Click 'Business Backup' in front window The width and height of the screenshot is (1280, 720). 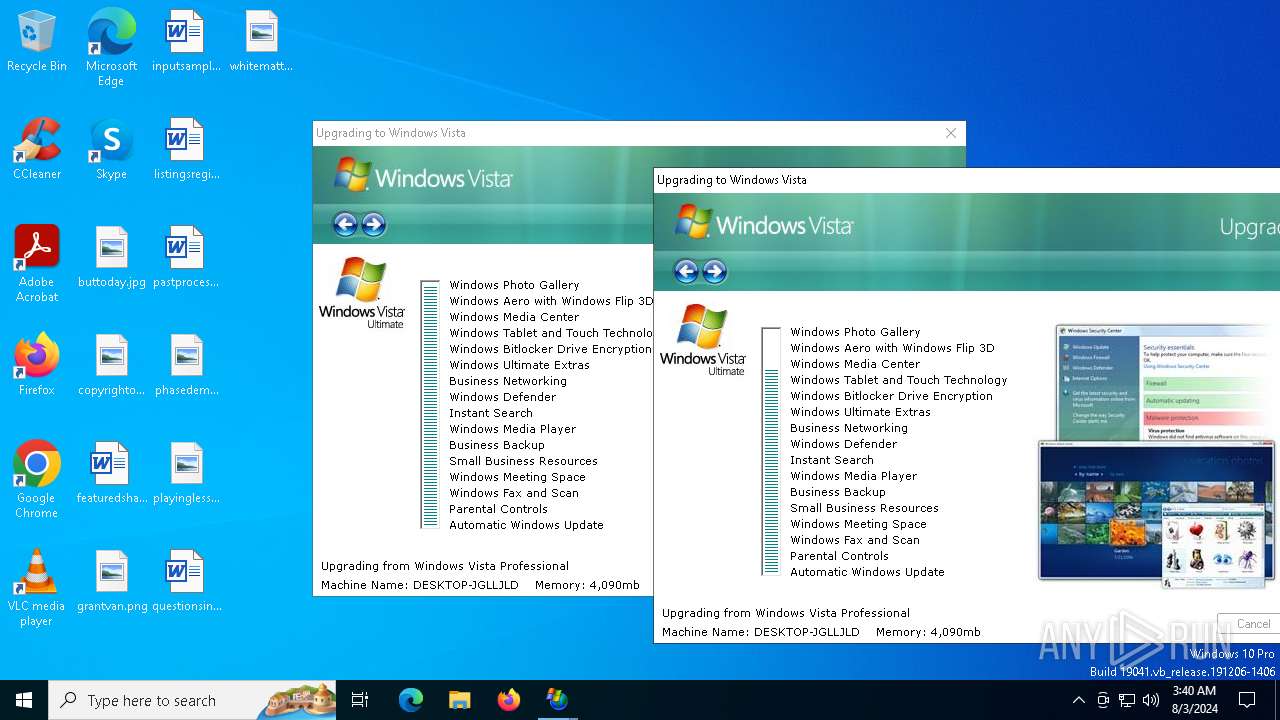click(x=838, y=492)
